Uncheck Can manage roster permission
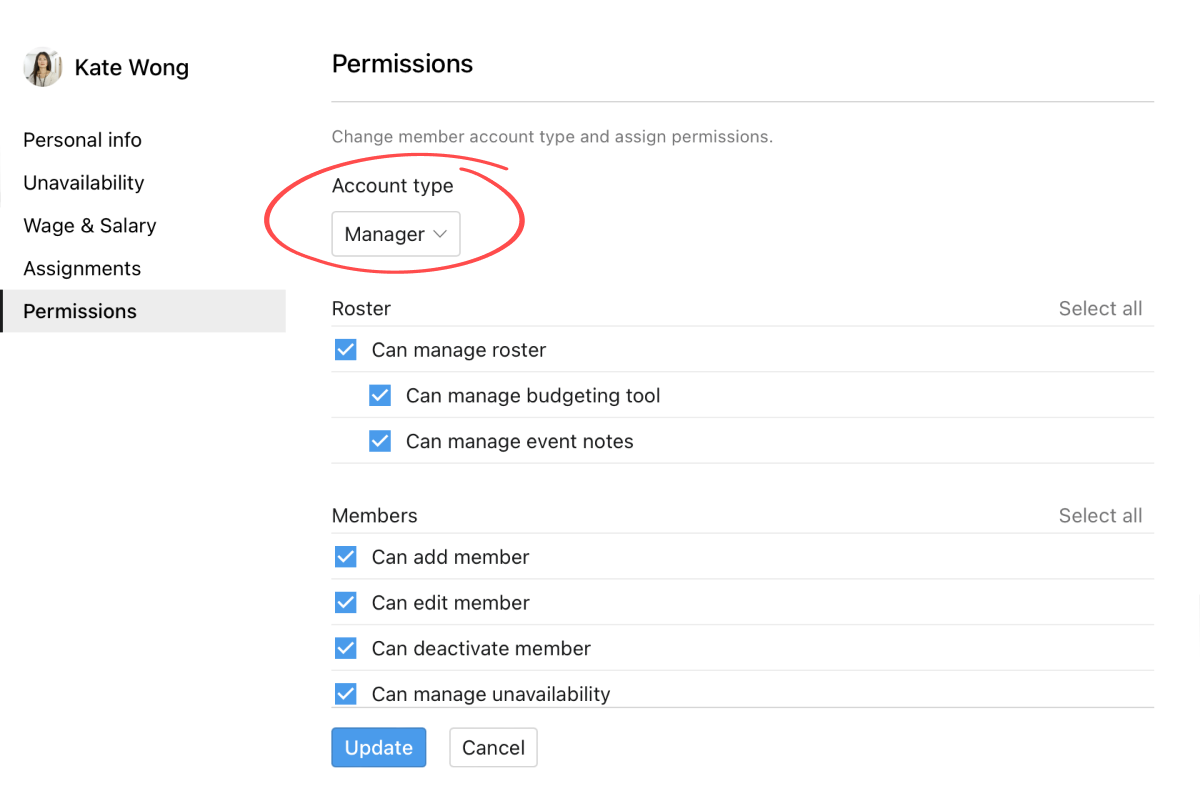This screenshot has height=800, width=1200. coord(345,349)
